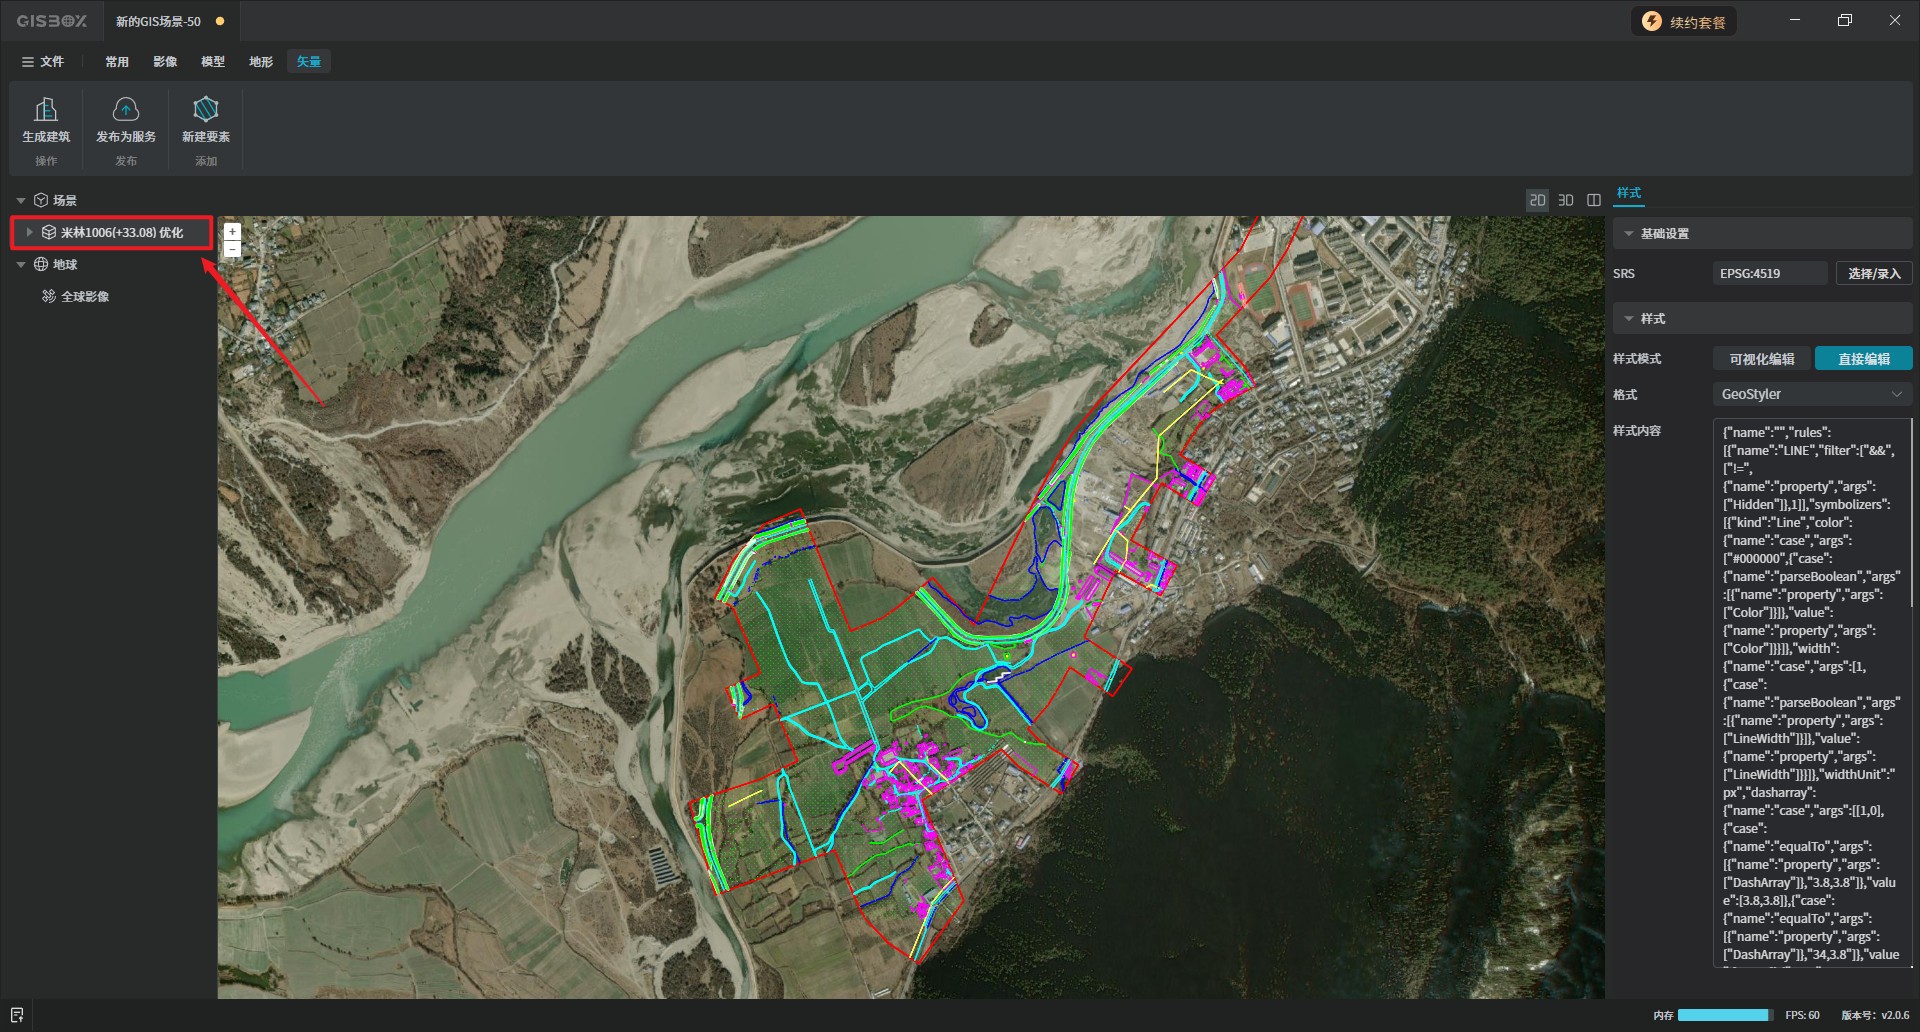Open the GeoStyler format dropdown
1920x1032 pixels.
pos(1811,395)
